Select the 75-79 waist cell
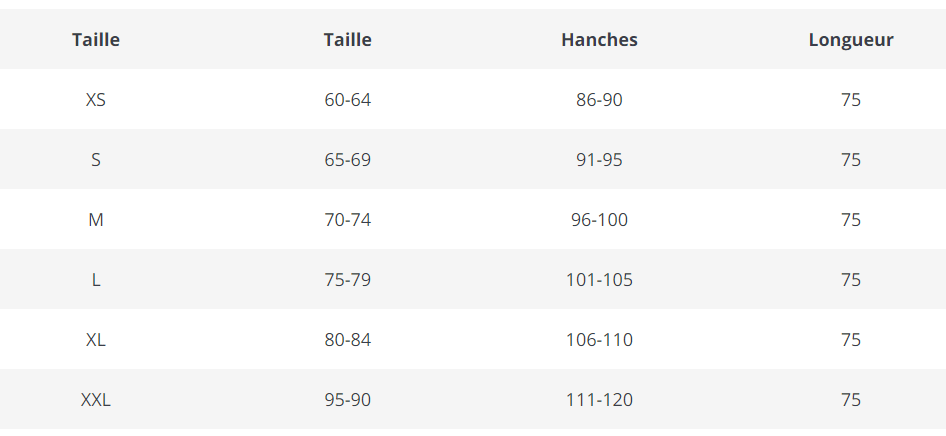Screen dimensions: 946x436 click(x=347, y=280)
